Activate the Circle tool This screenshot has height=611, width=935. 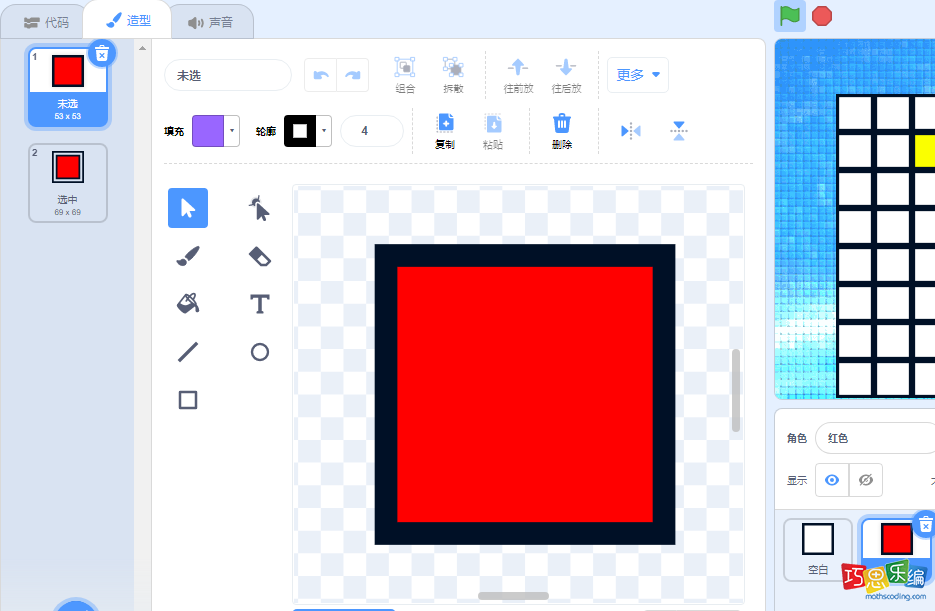click(260, 352)
